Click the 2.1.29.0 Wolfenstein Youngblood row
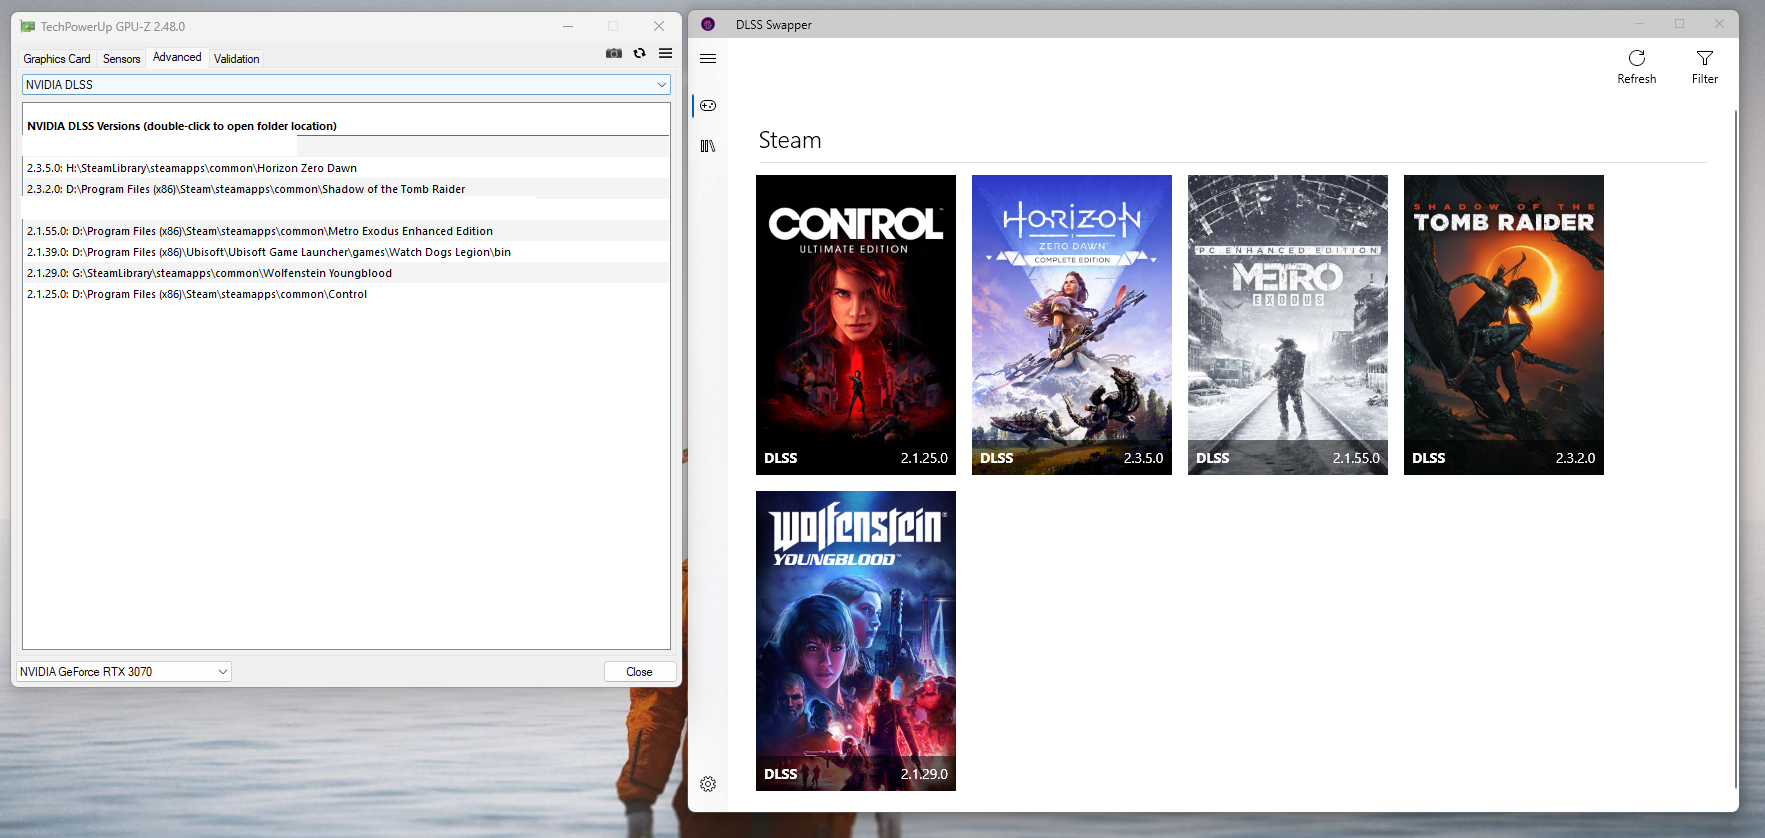The width and height of the screenshot is (1765, 838). pyautogui.click(x=346, y=273)
